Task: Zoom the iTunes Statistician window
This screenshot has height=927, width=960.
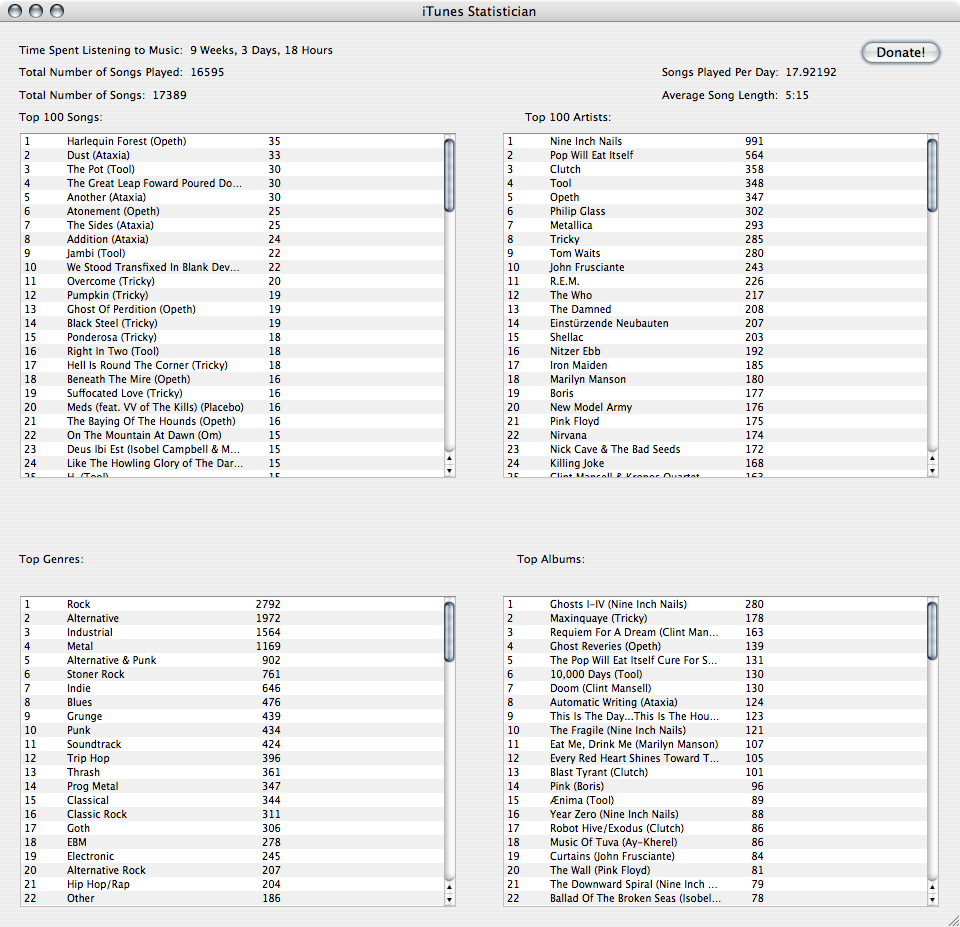Action: (x=57, y=11)
